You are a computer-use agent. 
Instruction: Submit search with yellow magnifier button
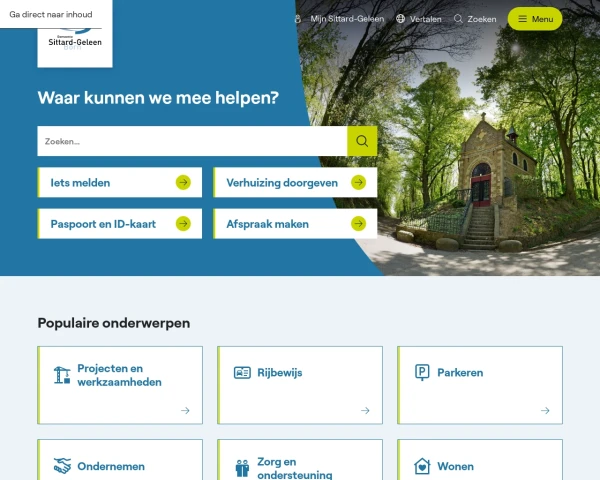click(362, 141)
